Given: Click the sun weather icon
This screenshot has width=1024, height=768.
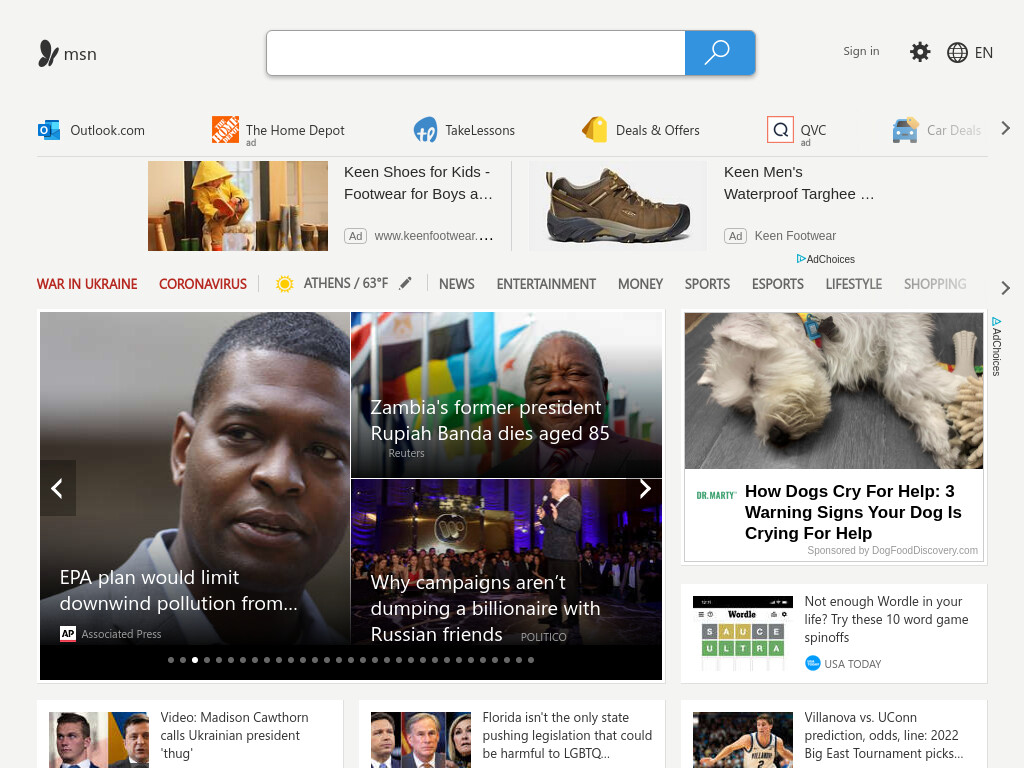Looking at the screenshot, I should pos(284,283).
